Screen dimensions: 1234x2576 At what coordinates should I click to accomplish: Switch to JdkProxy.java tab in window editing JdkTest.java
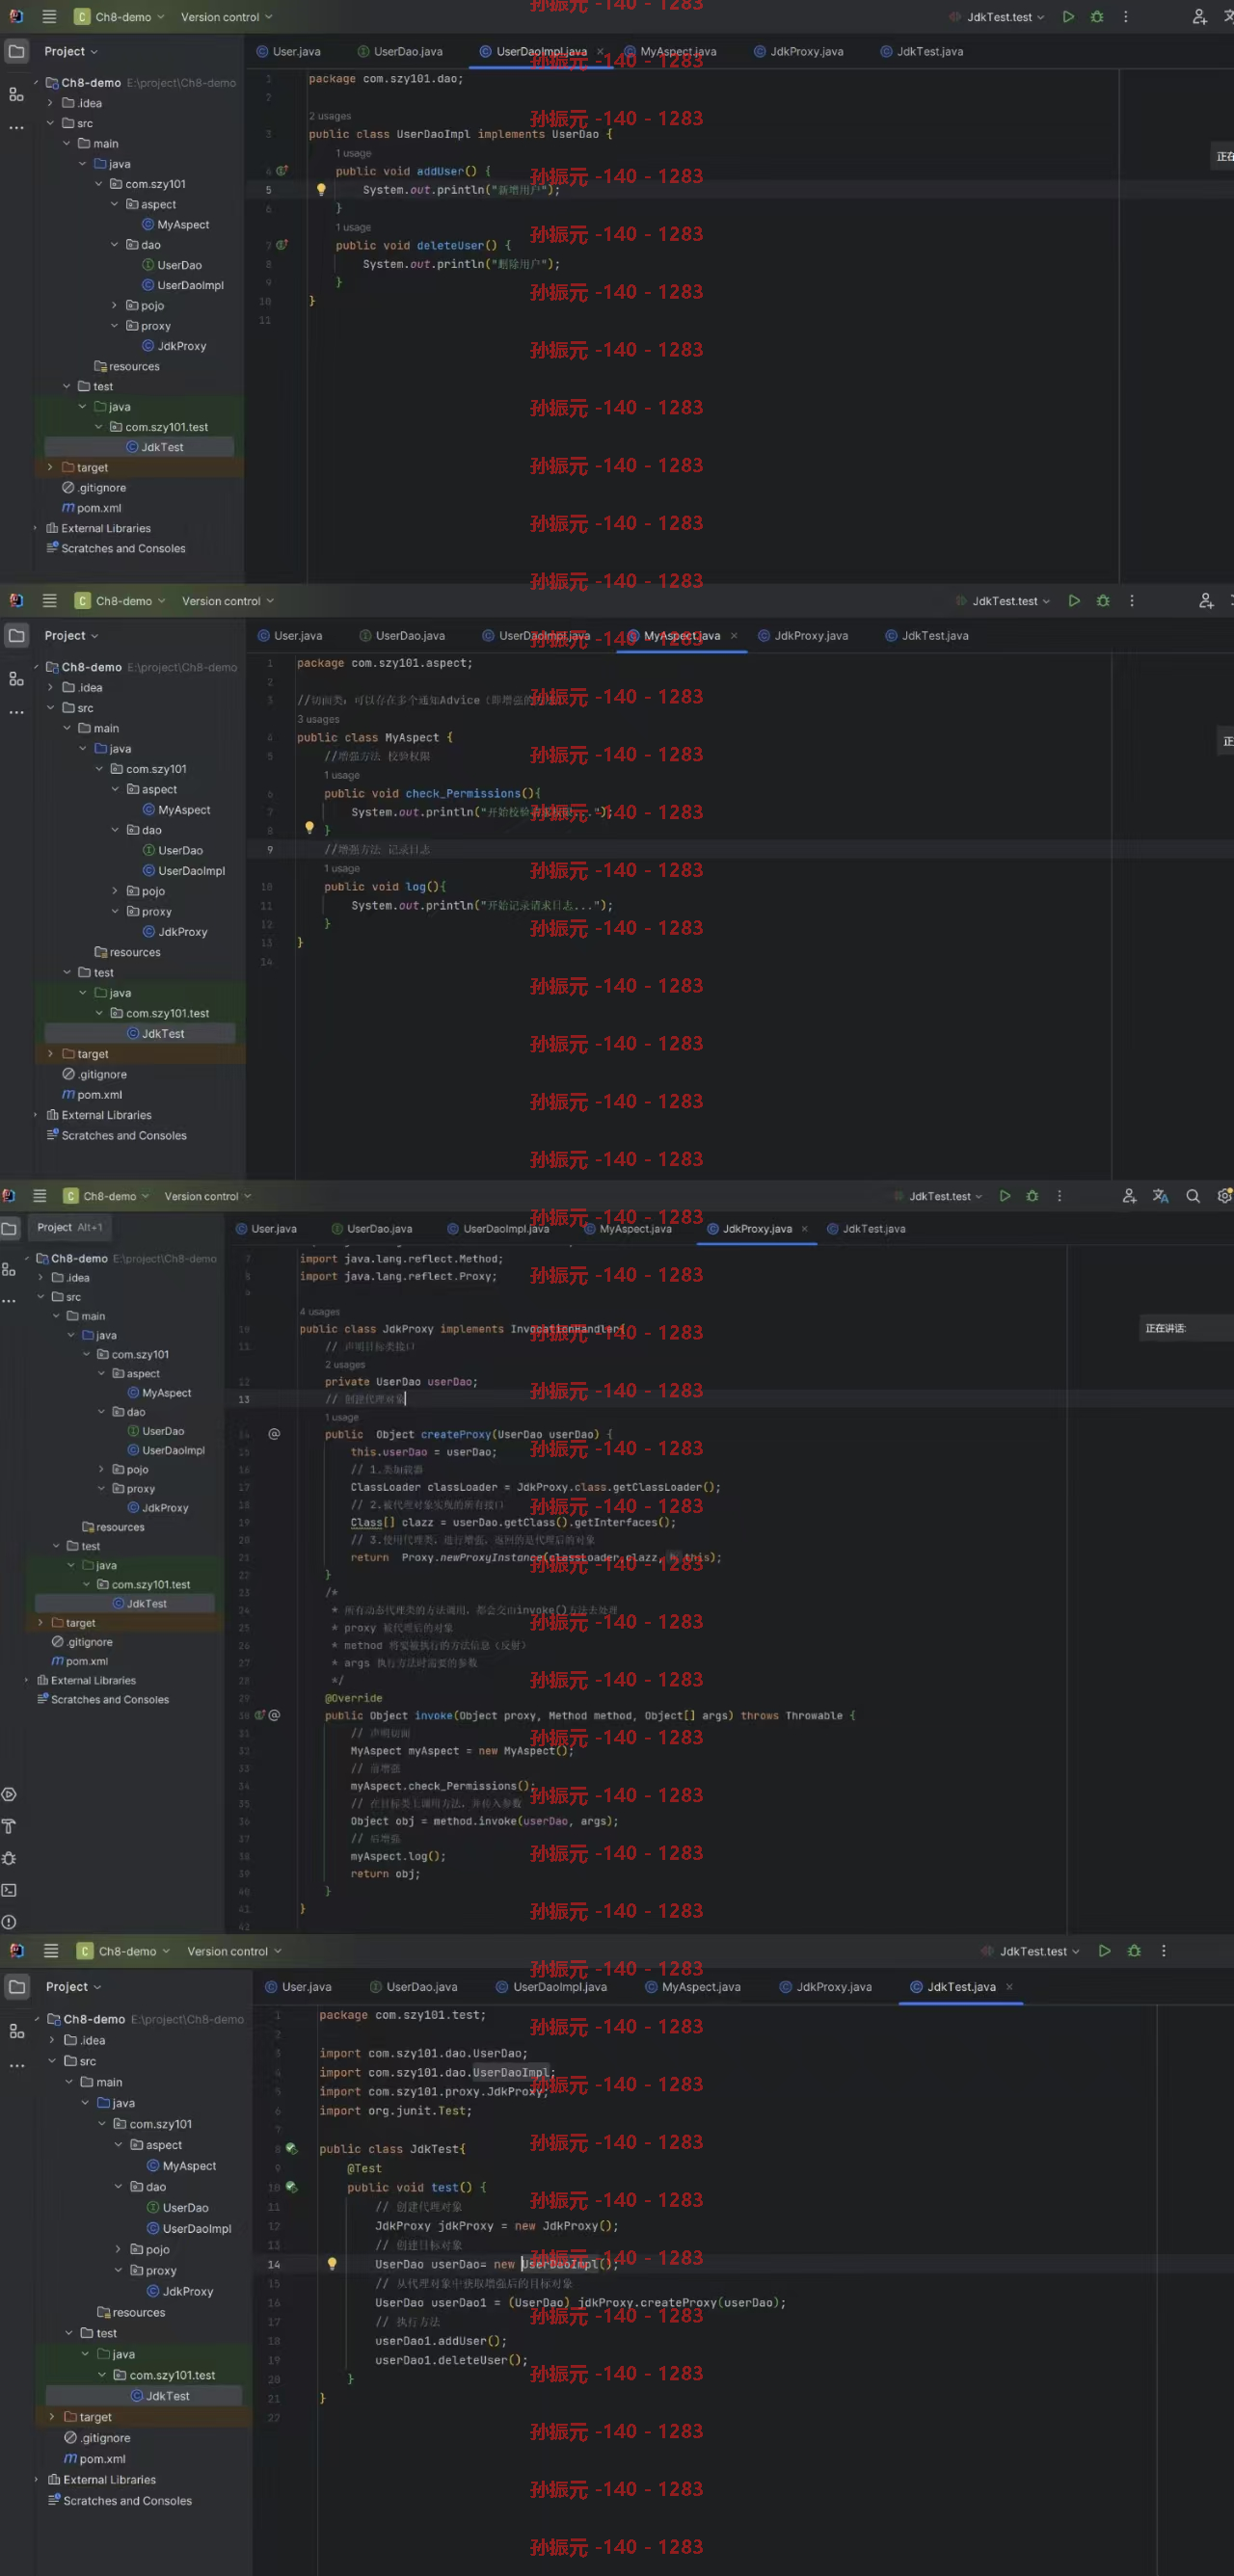coord(826,1987)
